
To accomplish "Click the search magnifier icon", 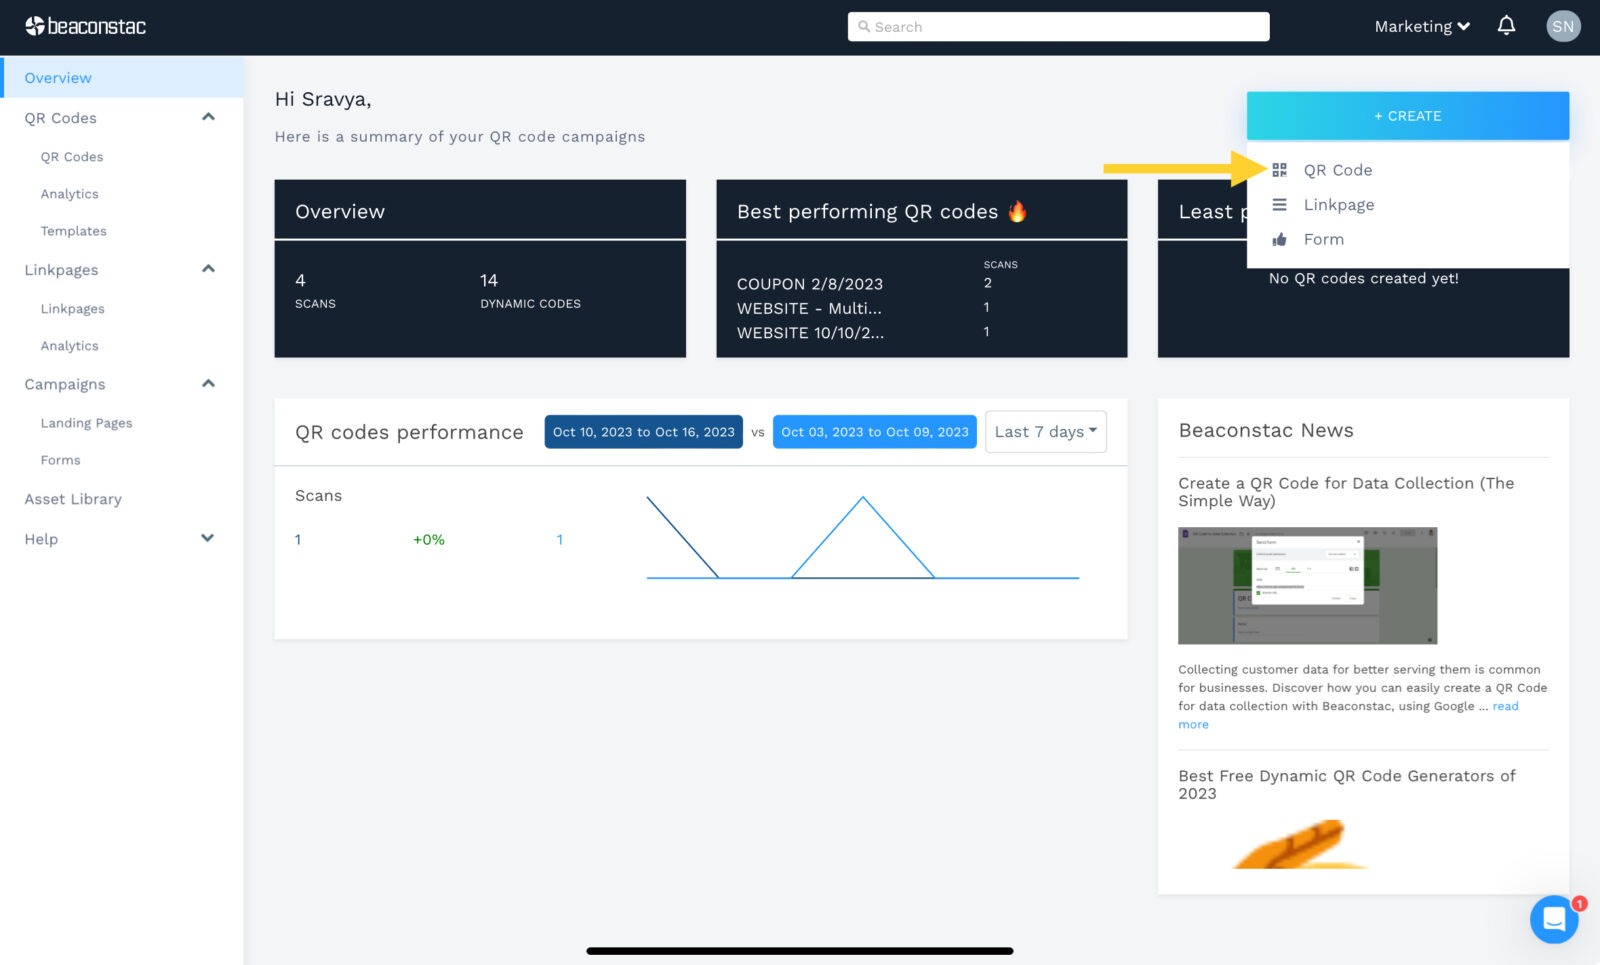I will pyautogui.click(x=864, y=27).
